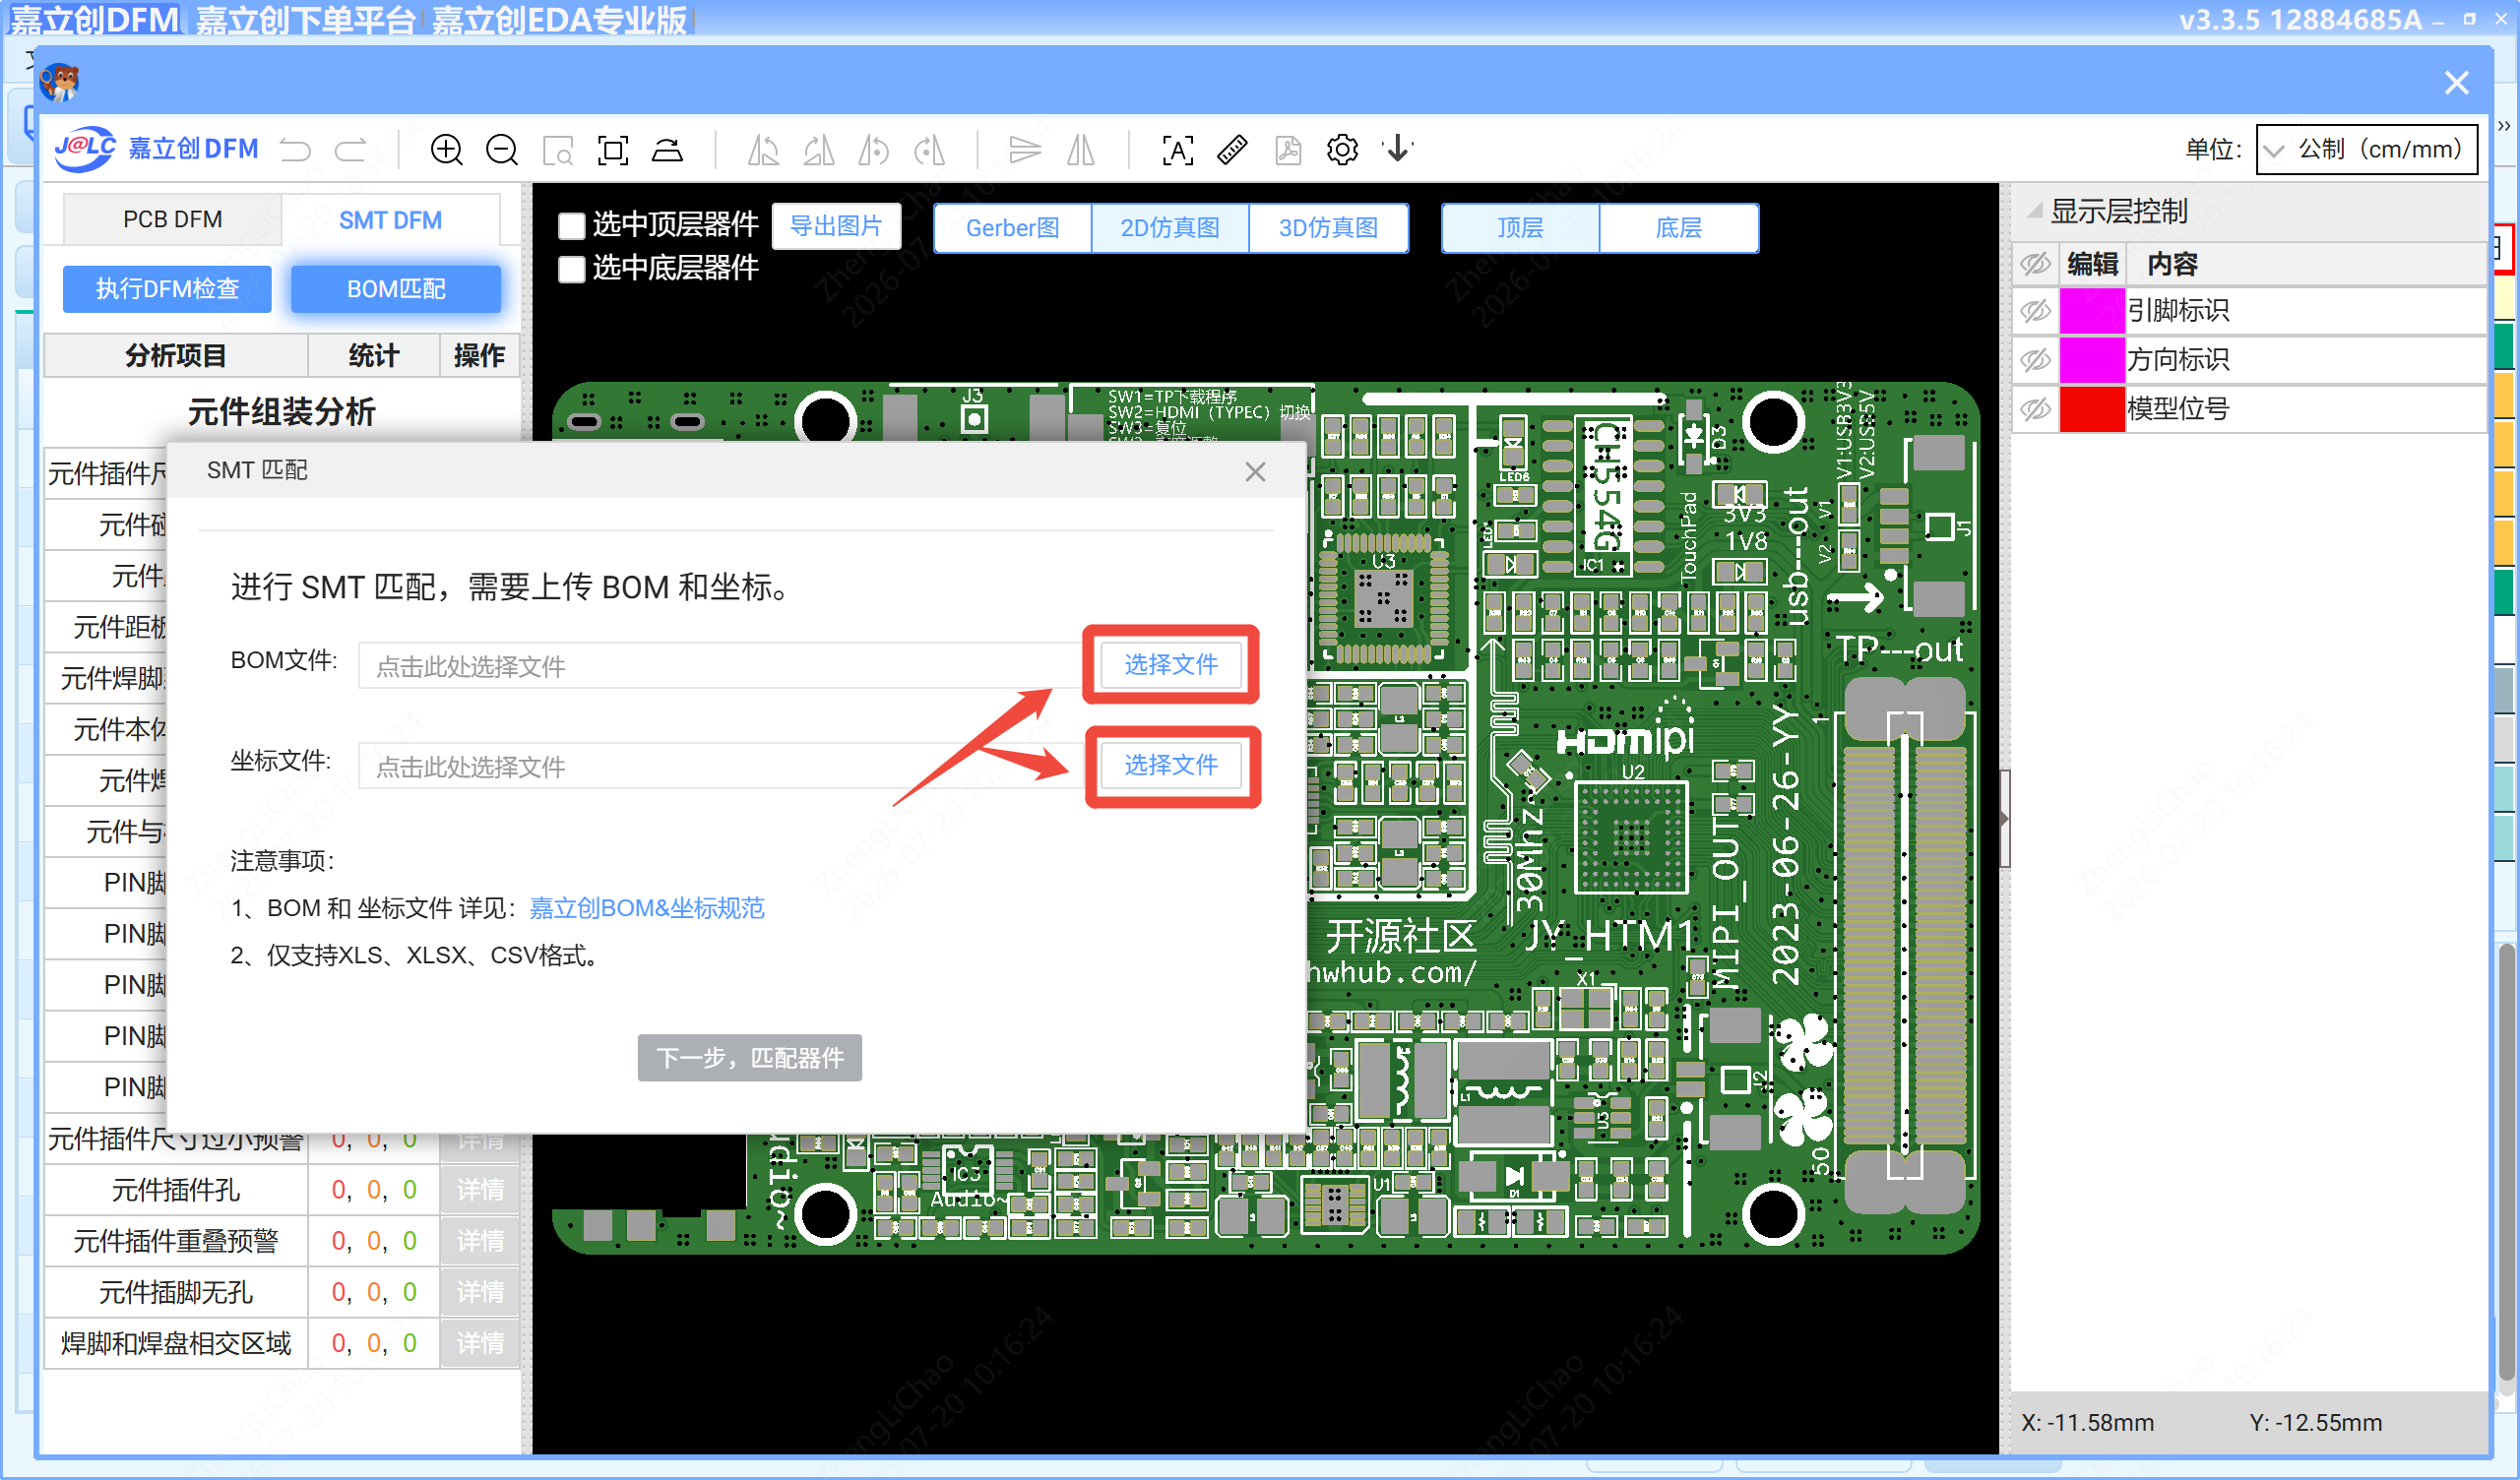Click 详情 for 焊脚和焊盘相交区域 row
This screenshot has width=2520, height=1480.
[480, 1343]
